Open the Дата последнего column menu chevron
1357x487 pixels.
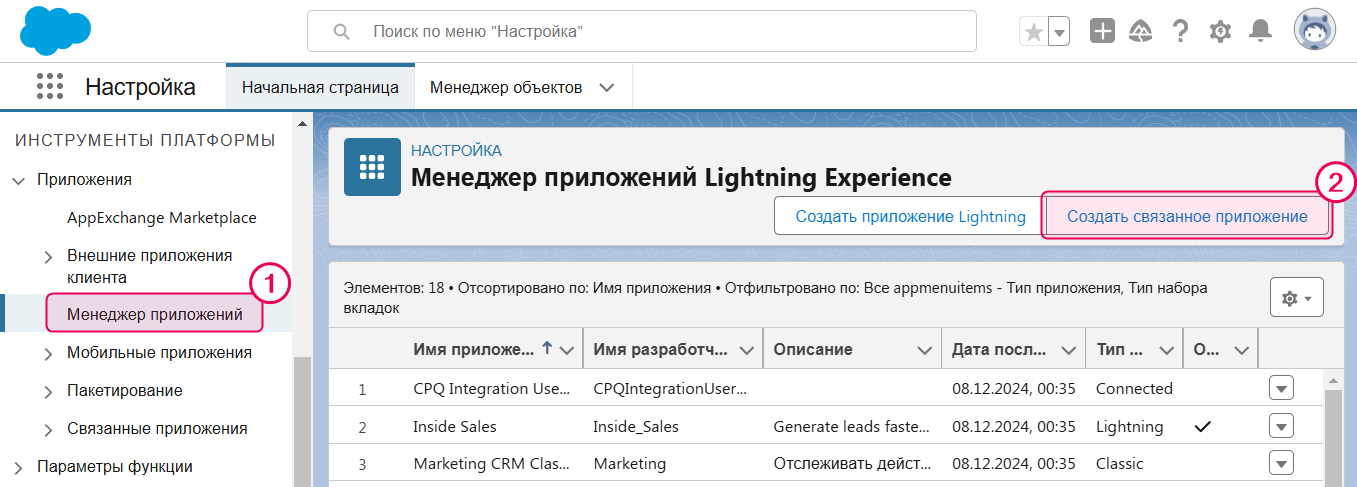point(1068,350)
